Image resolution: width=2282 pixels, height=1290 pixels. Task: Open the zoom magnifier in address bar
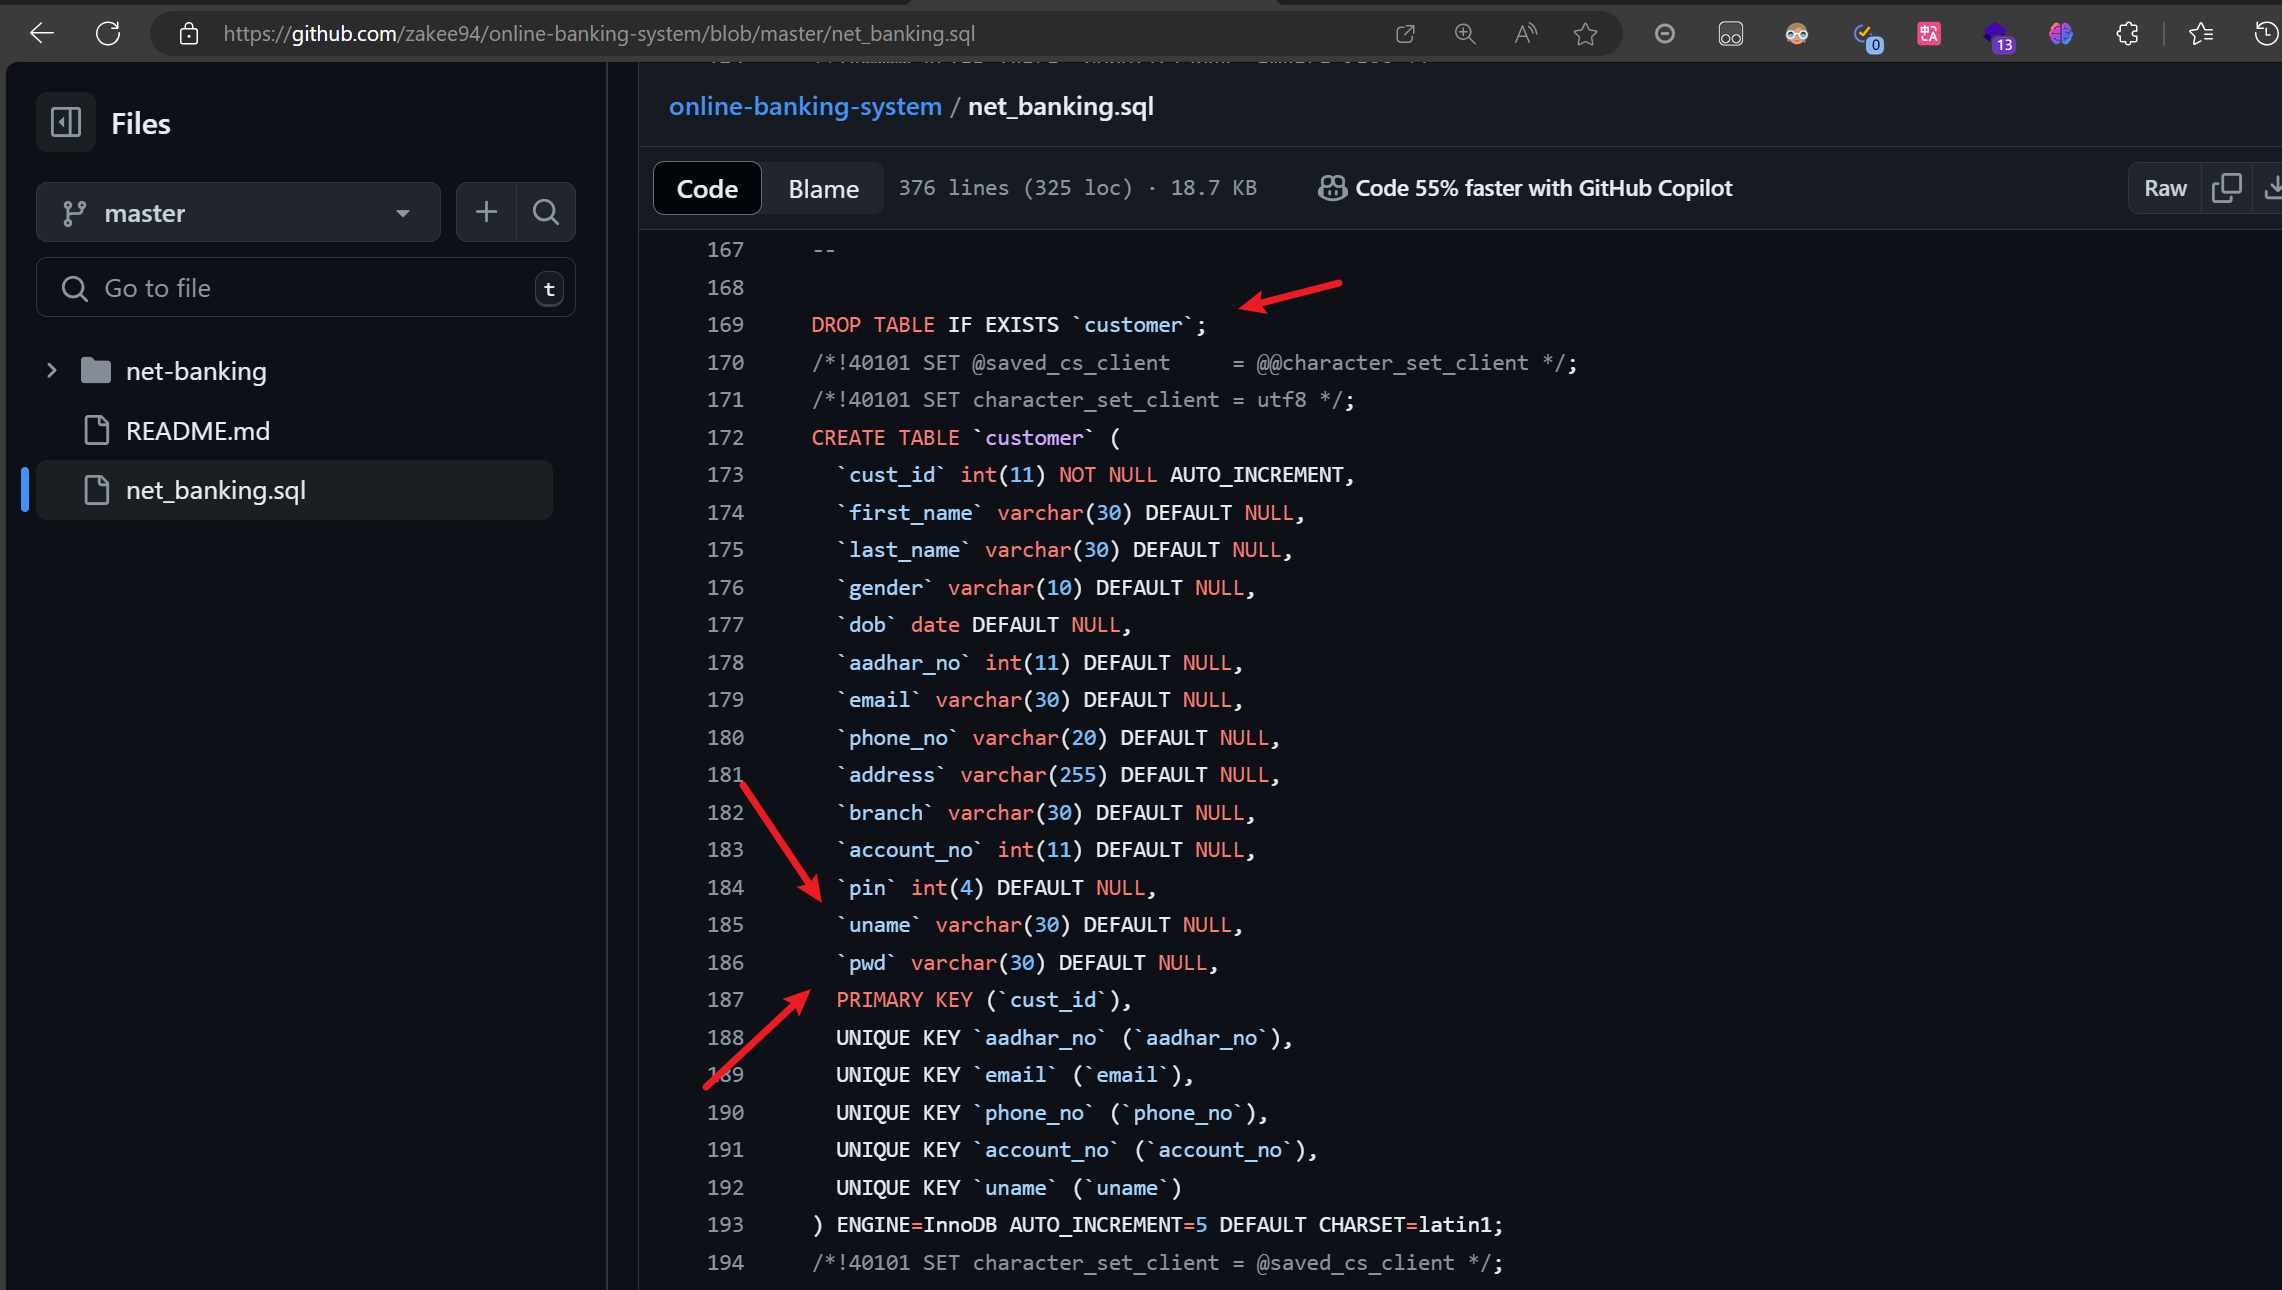(x=1465, y=34)
